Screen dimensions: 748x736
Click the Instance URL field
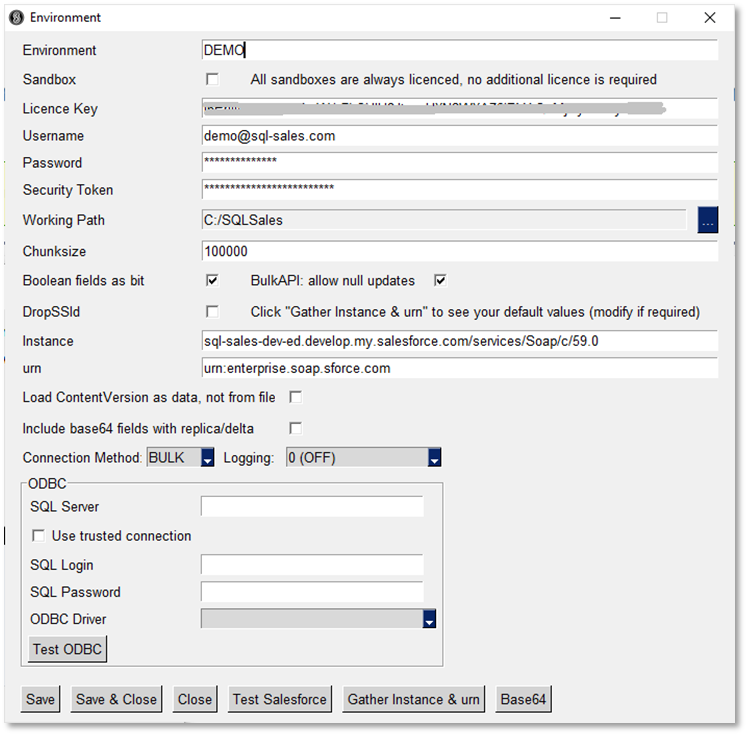[460, 341]
